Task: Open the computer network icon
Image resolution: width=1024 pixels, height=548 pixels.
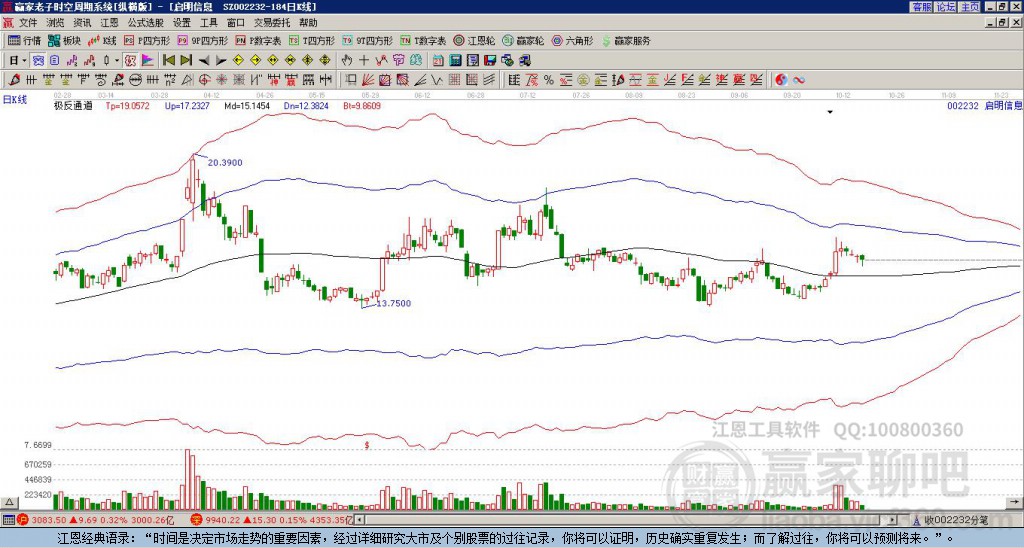Action: (x=524, y=60)
